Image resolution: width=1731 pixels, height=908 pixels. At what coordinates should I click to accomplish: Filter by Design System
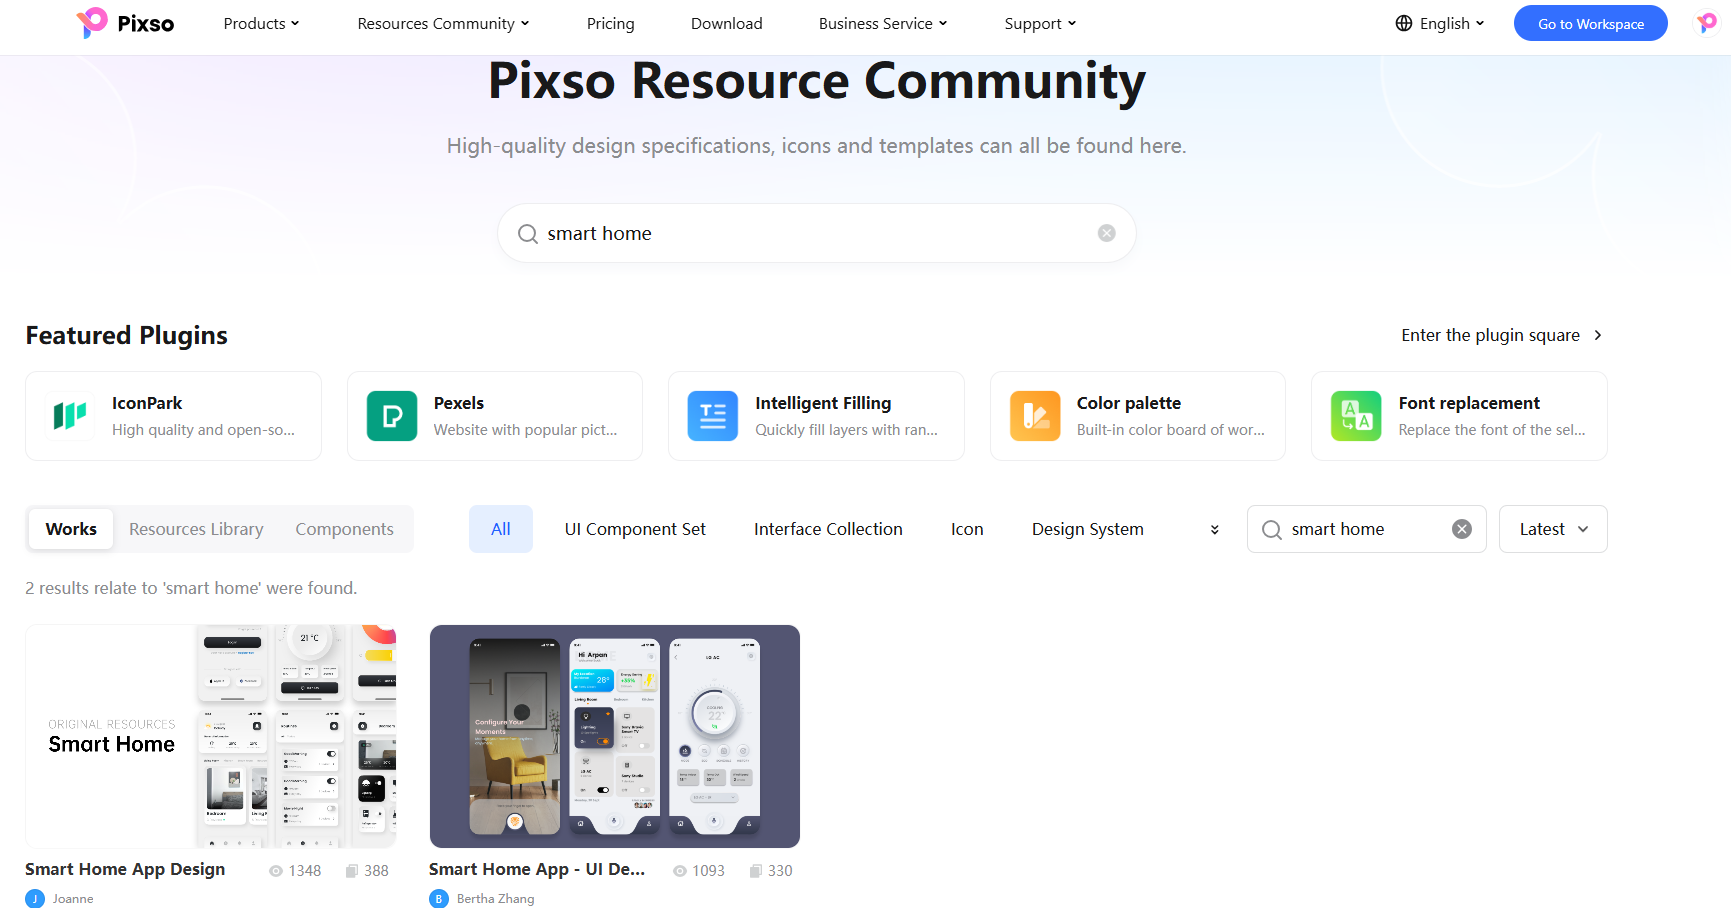1088,529
